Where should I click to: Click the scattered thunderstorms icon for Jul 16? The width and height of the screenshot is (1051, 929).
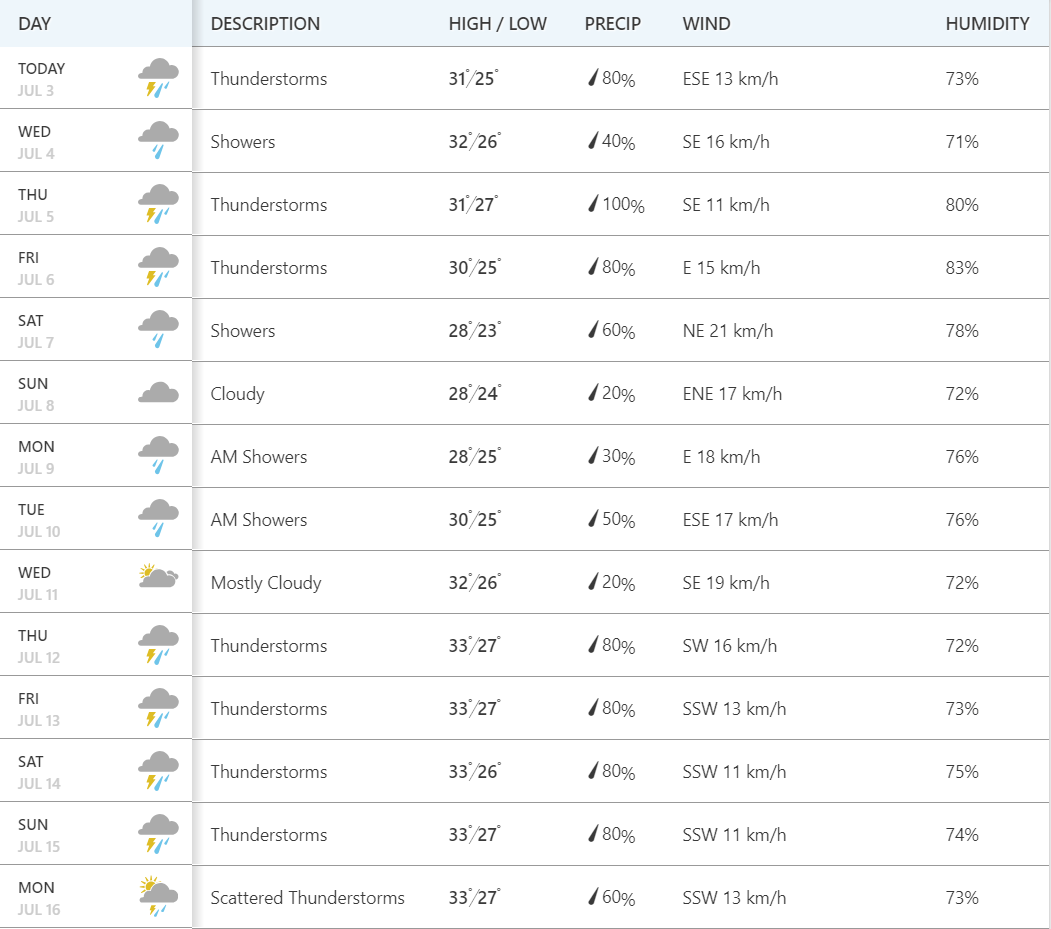[x=158, y=896]
